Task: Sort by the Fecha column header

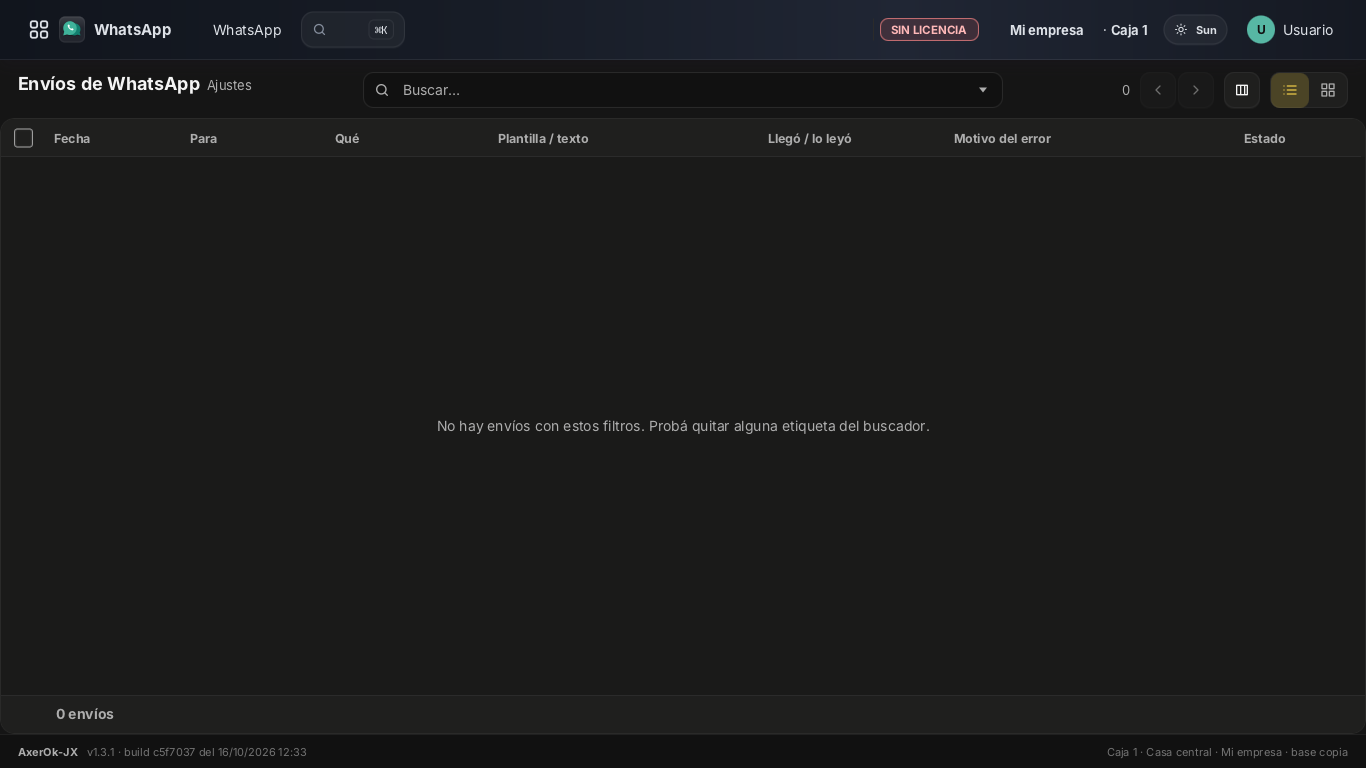Action: pos(72,138)
